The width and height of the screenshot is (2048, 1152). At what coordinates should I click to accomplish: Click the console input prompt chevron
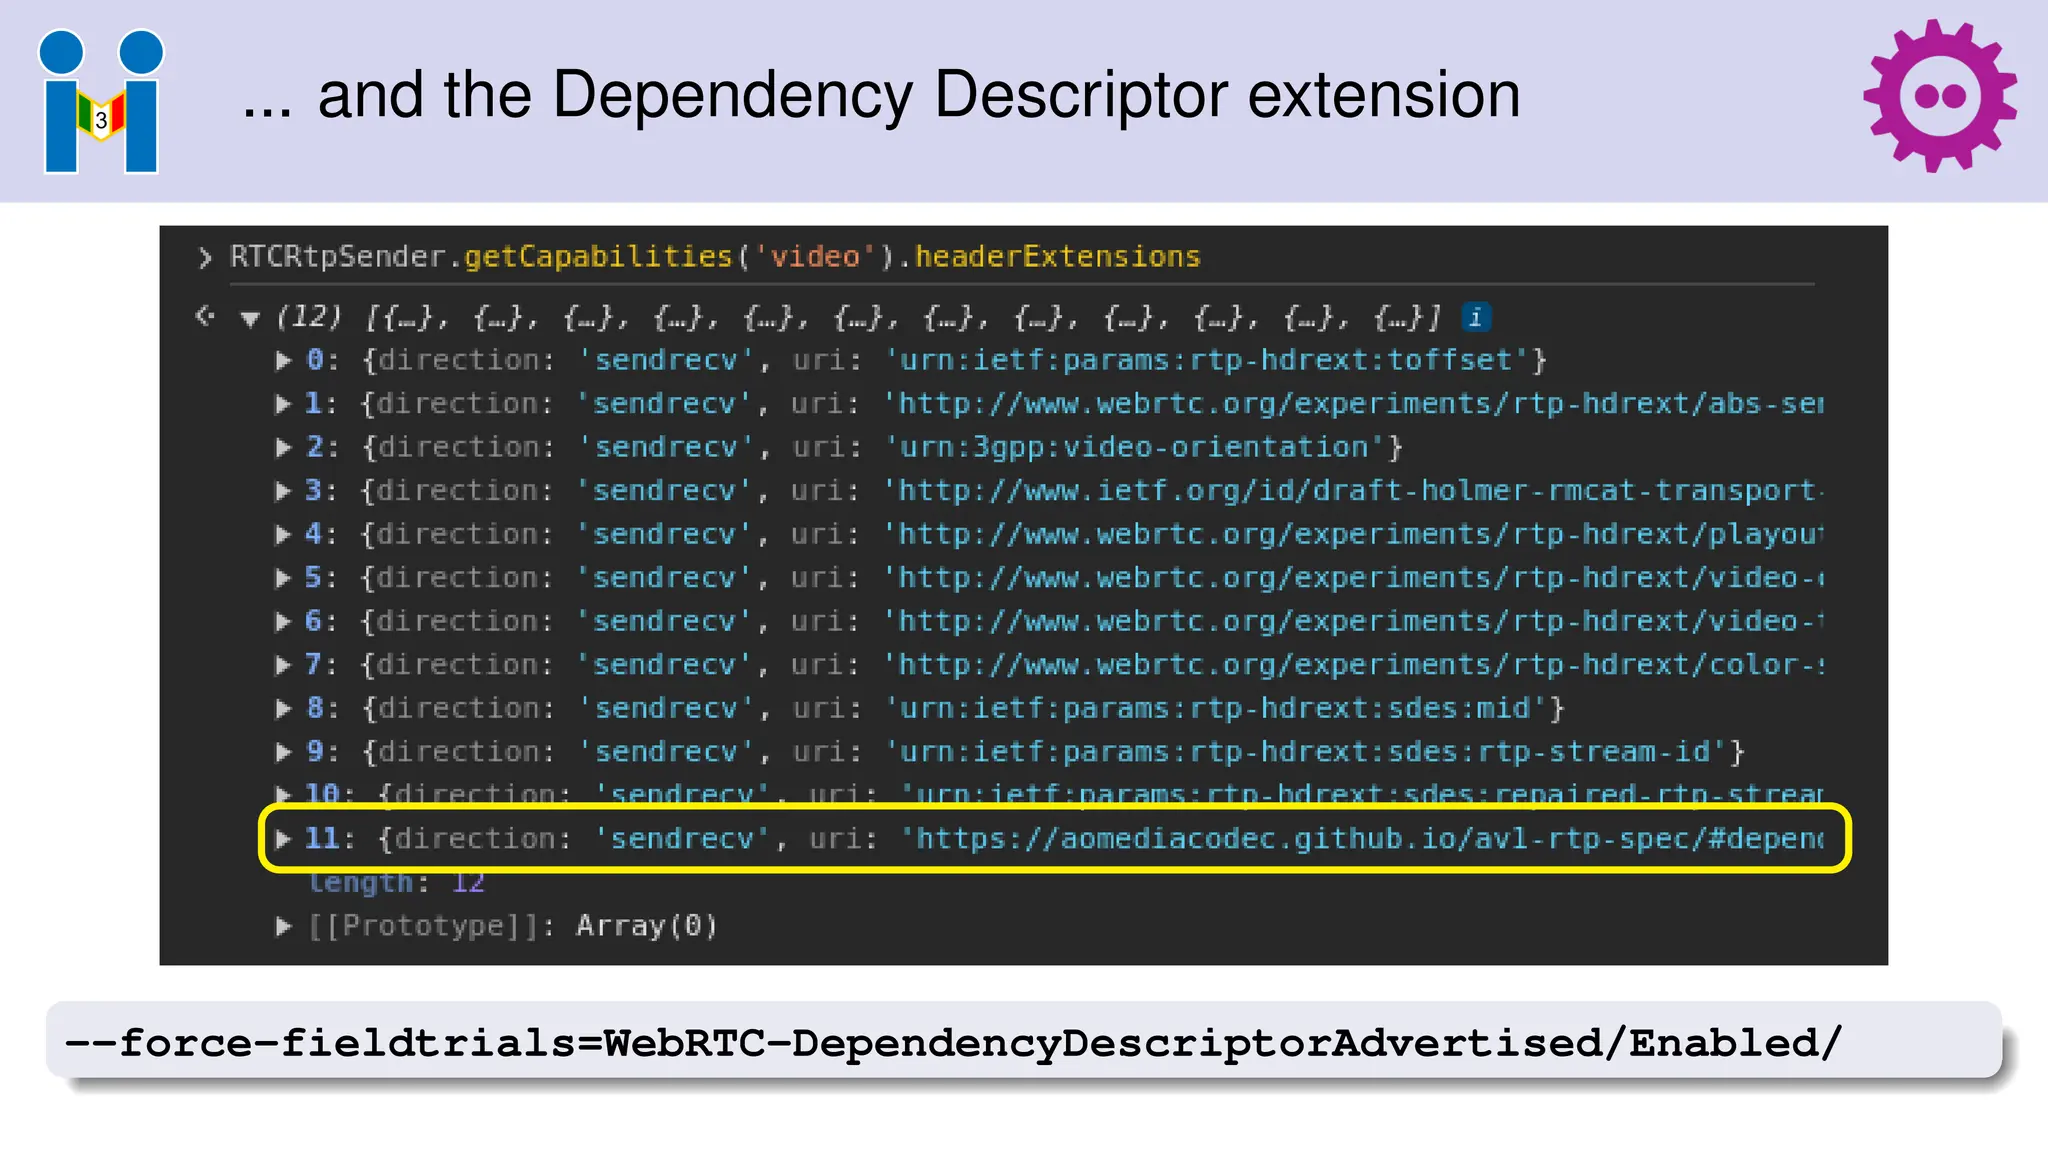(x=205, y=258)
